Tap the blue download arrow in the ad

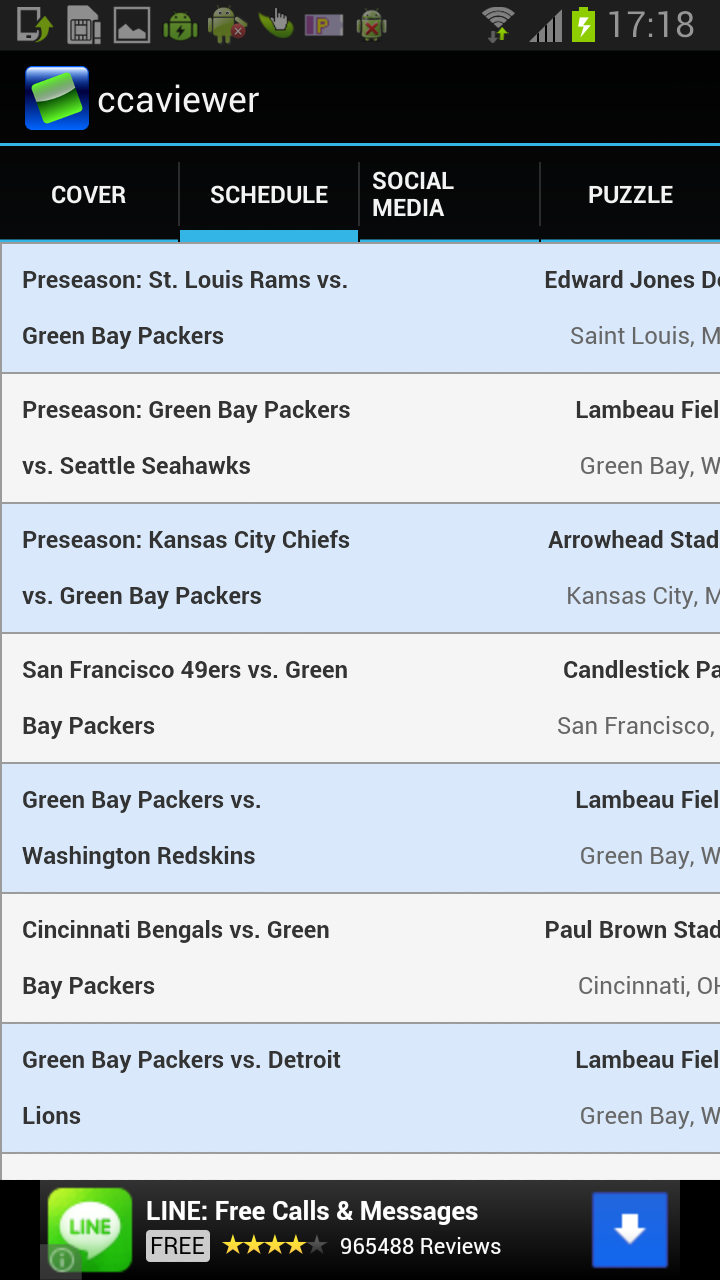tap(630, 1229)
